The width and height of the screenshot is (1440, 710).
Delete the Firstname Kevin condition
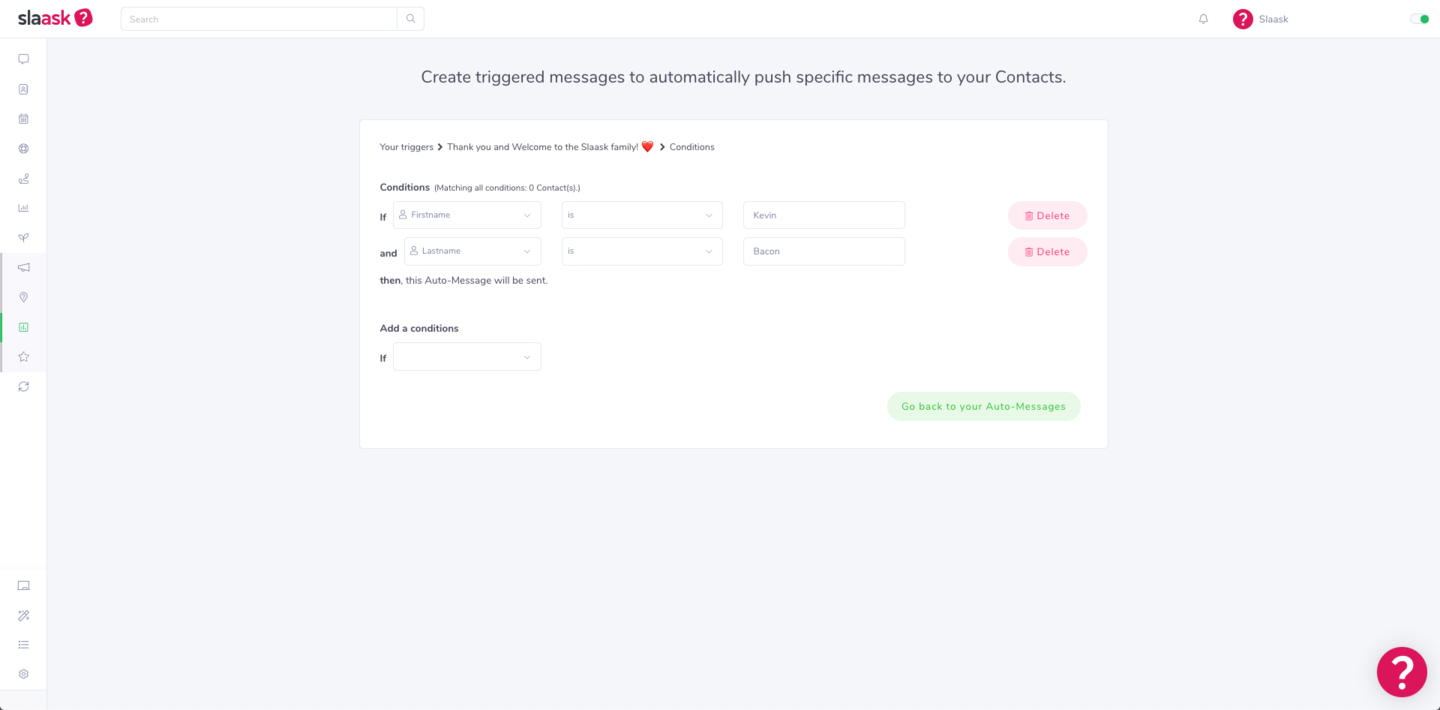[1047, 216]
